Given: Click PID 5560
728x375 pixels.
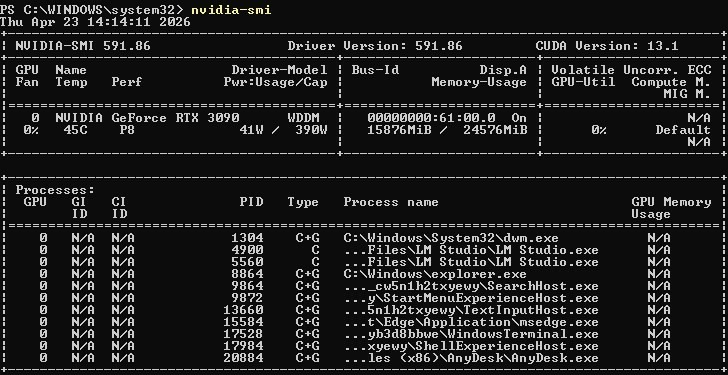Looking at the screenshot, I should pyautogui.click(x=247, y=262).
